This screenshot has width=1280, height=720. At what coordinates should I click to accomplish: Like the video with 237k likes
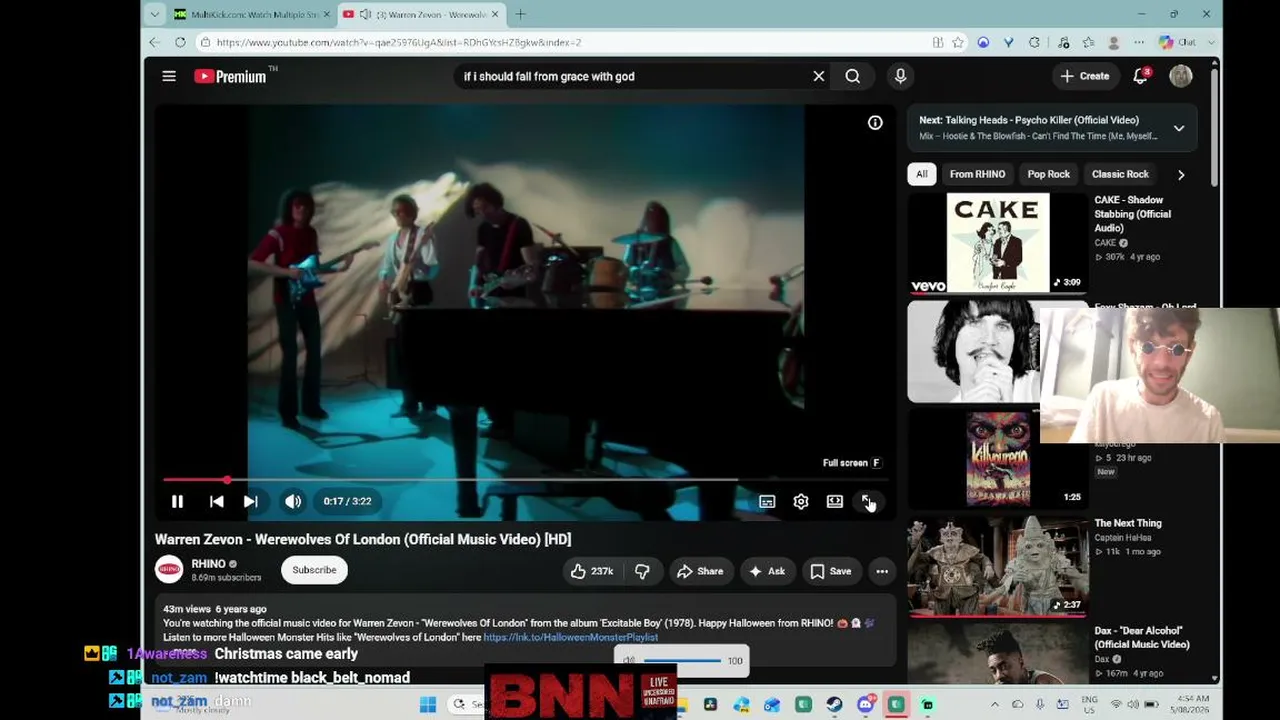tap(592, 571)
